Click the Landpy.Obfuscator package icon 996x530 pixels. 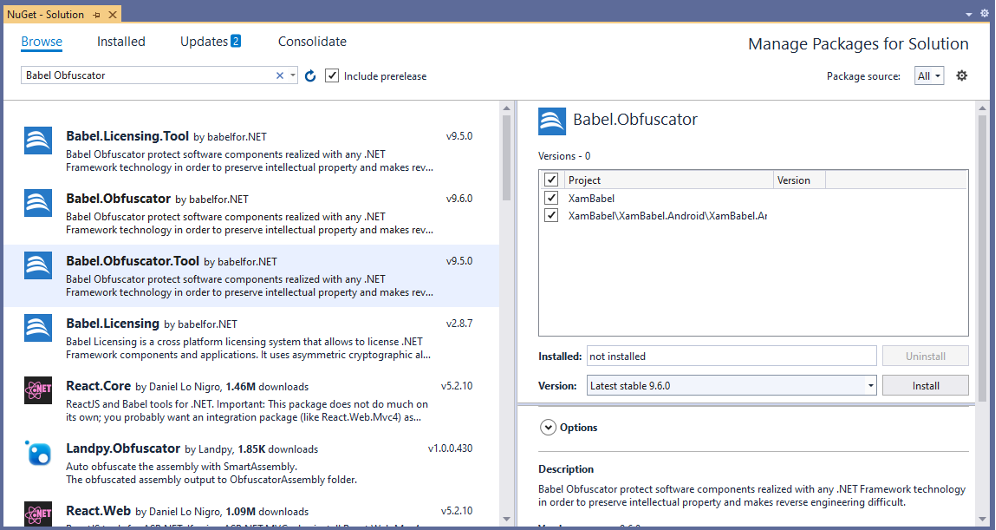(38, 452)
